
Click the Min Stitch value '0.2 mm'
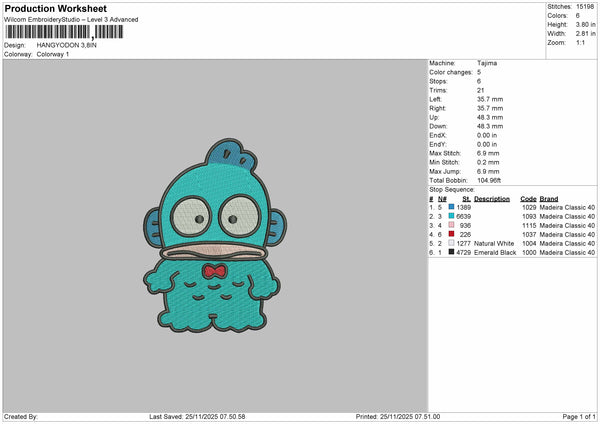488,162
